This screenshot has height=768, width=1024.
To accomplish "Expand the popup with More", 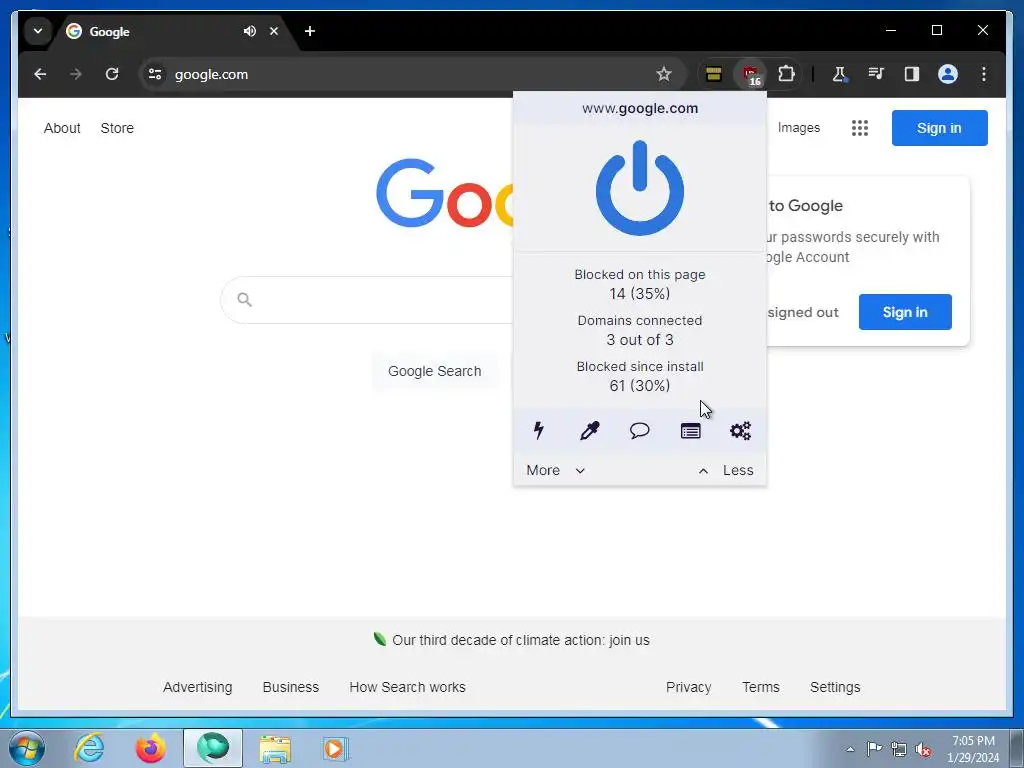I will pyautogui.click(x=555, y=470).
